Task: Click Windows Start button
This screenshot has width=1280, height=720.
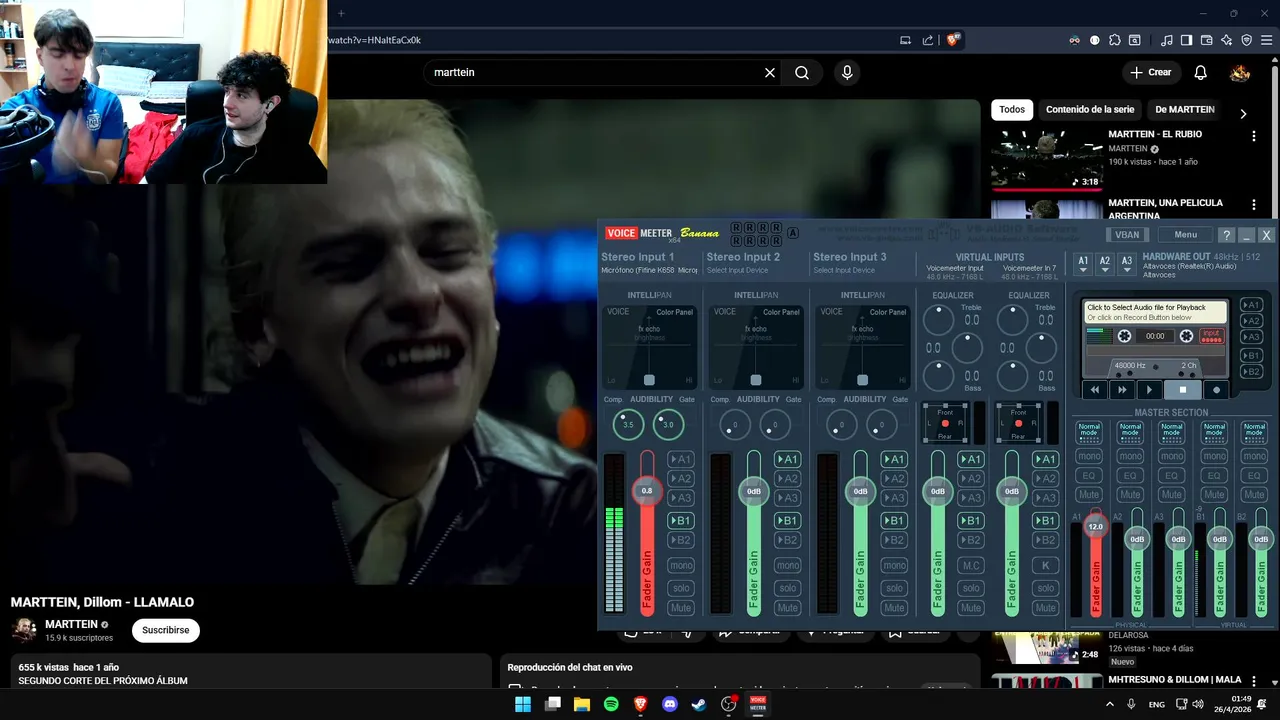Action: [523, 704]
